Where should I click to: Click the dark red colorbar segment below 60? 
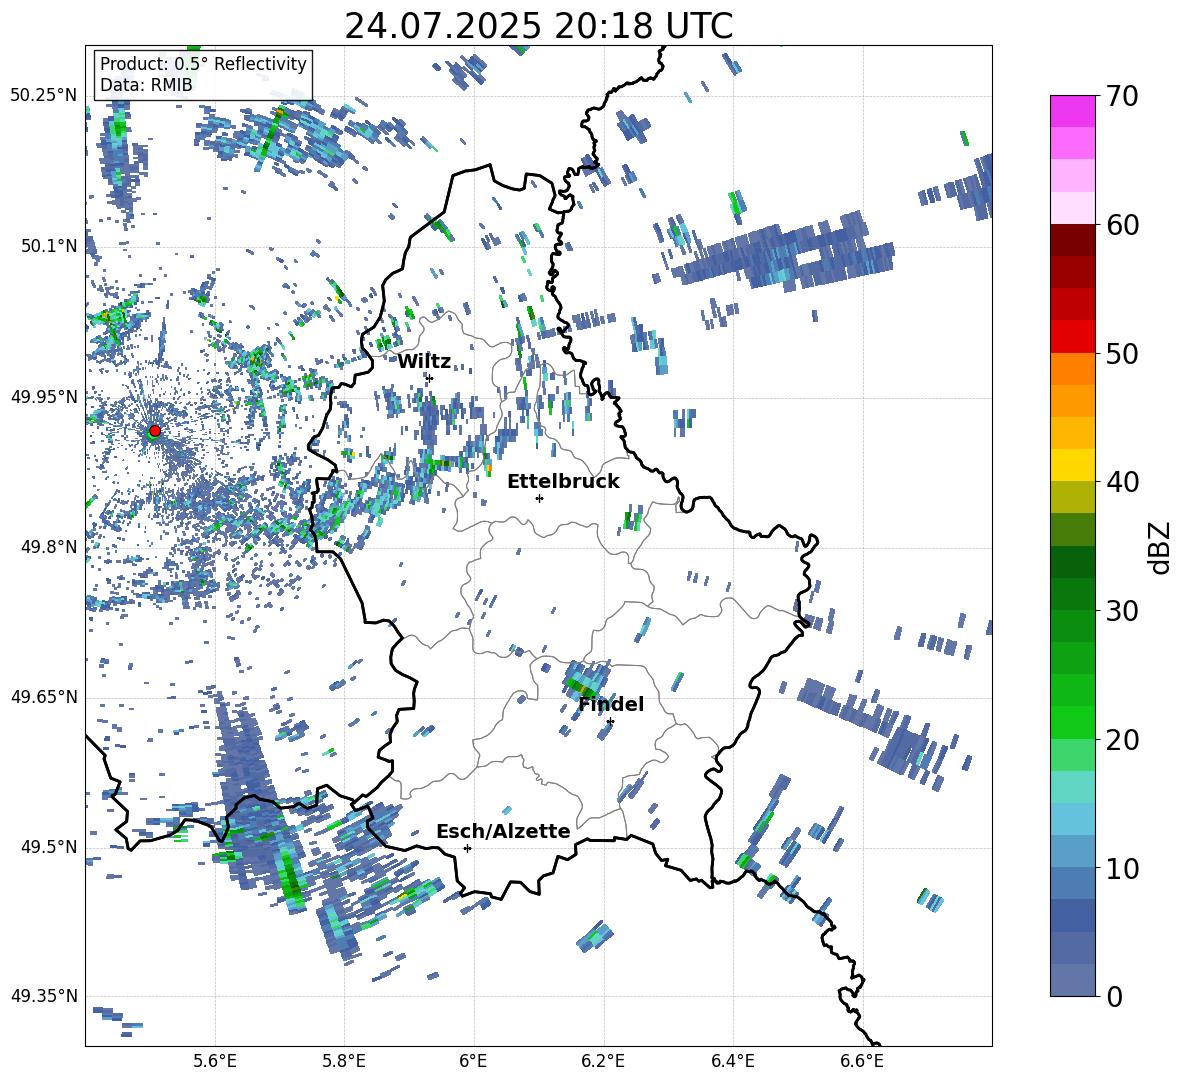tap(1072, 240)
